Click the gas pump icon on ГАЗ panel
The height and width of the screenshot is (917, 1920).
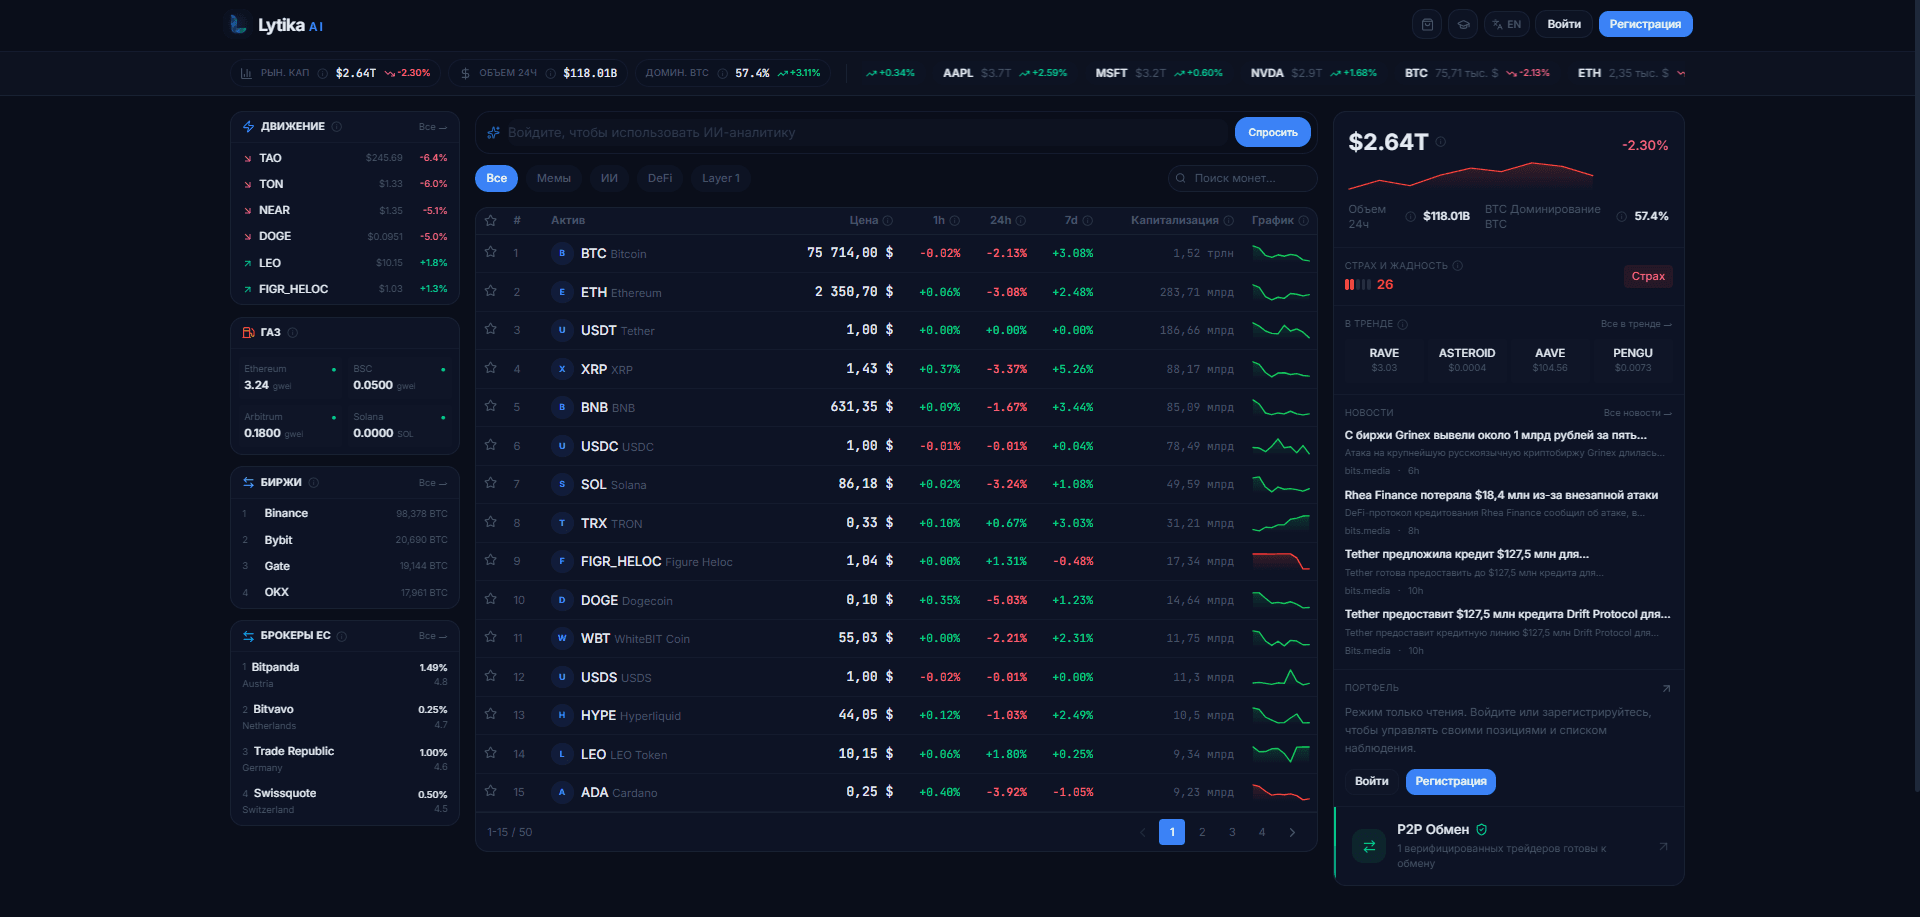(x=249, y=332)
